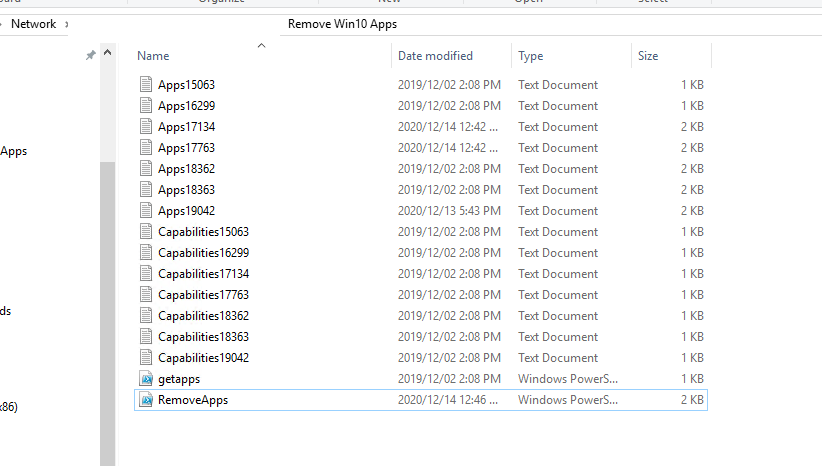This screenshot has width=822, height=466.
Task: Select the Apps17134 file icon
Action: [x=146, y=127]
